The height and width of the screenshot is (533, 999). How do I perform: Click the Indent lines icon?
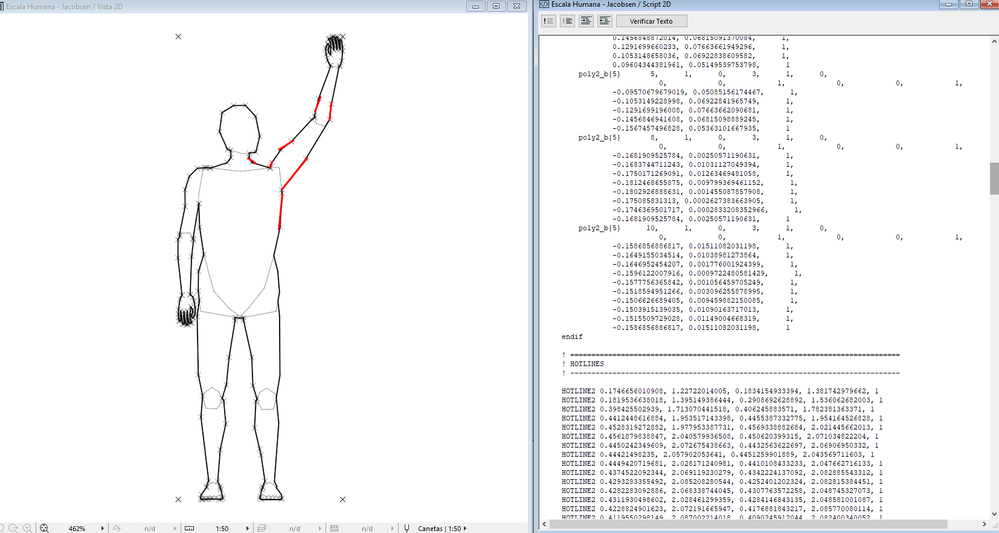click(586, 21)
